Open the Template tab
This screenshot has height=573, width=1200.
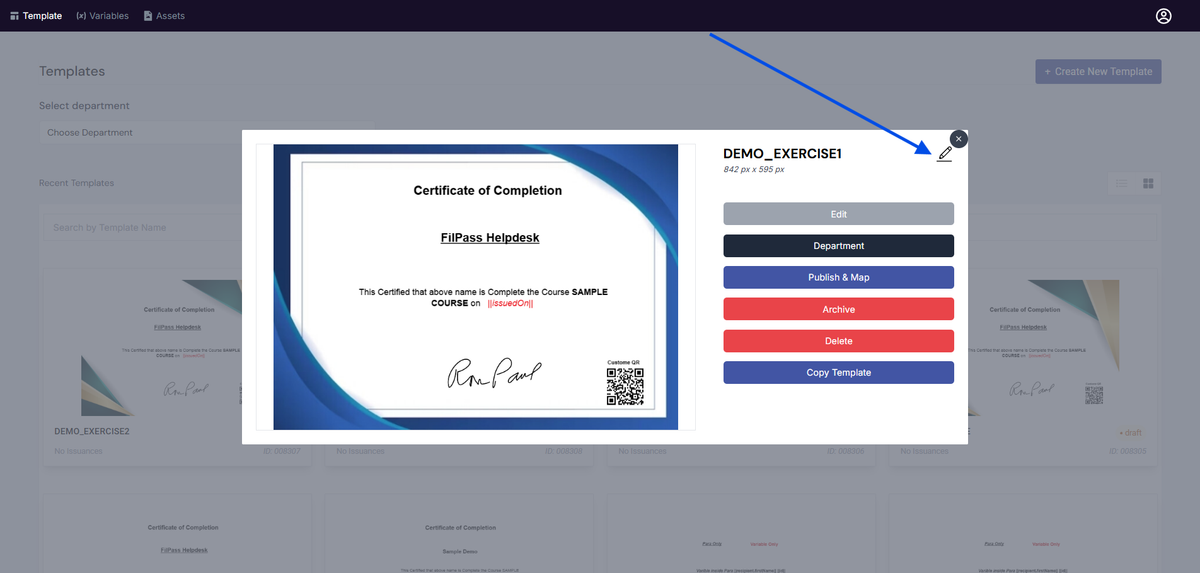click(36, 16)
